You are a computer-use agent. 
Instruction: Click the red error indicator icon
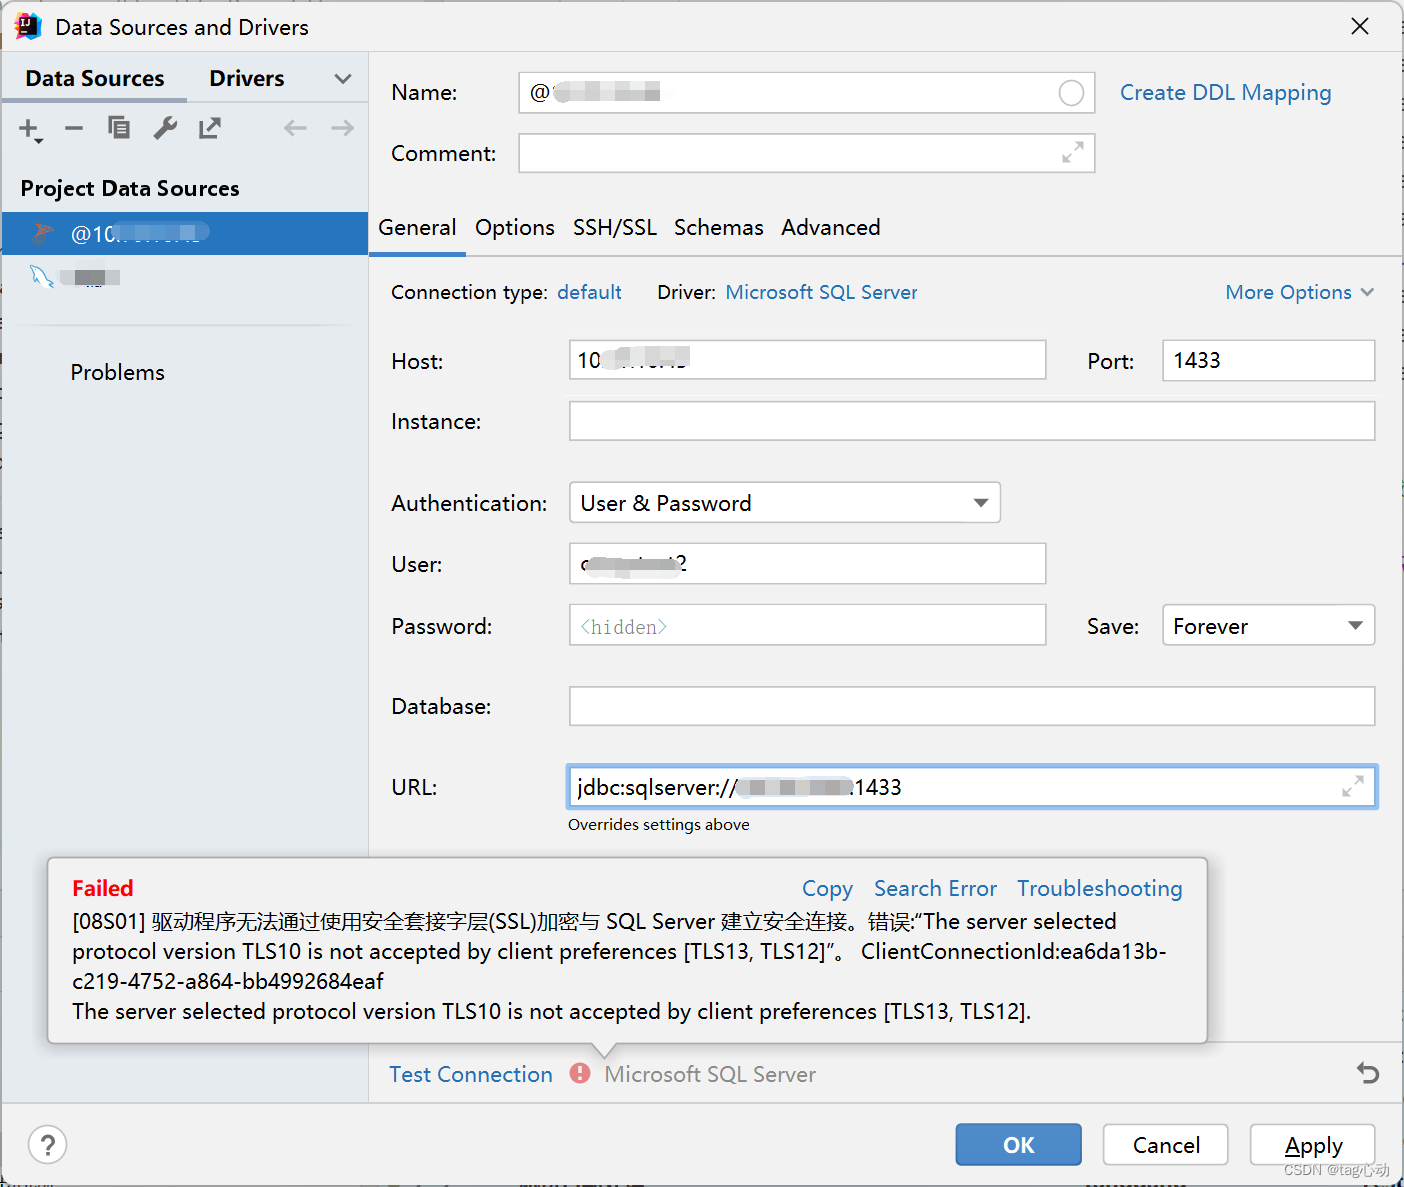point(580,1073)
